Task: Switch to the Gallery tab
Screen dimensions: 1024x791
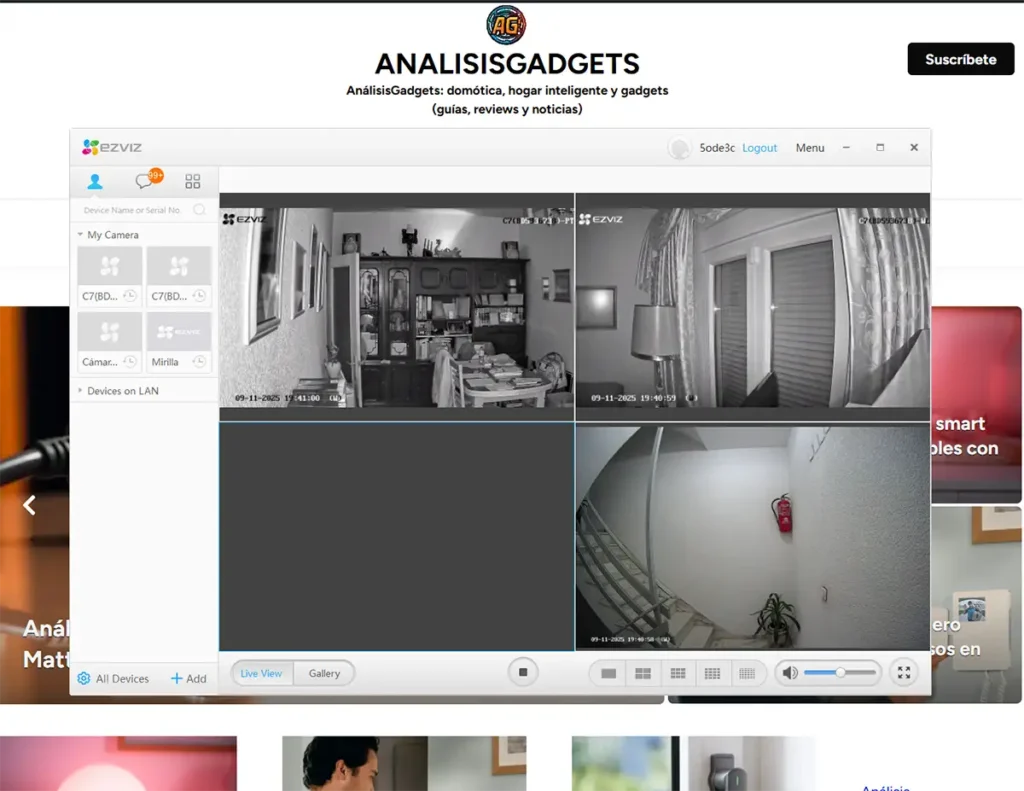Action: pyautogui.click(x=324, y=674)
